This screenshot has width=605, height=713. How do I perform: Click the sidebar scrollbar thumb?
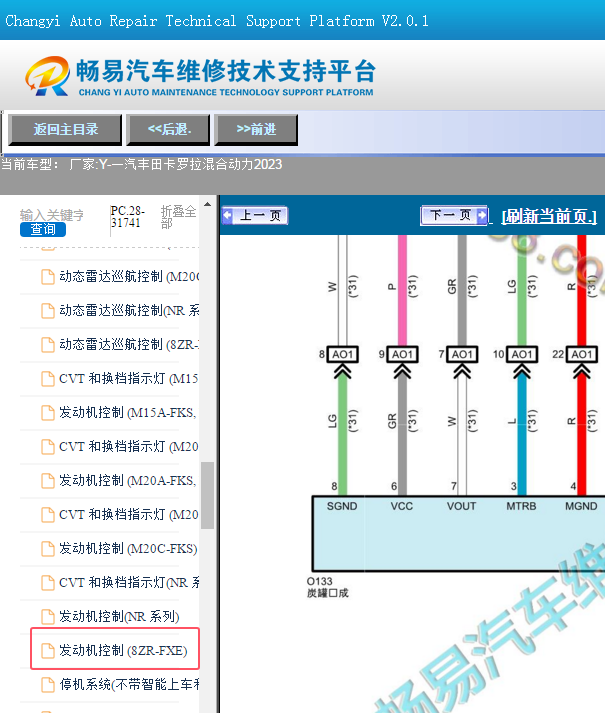(207, 495)
